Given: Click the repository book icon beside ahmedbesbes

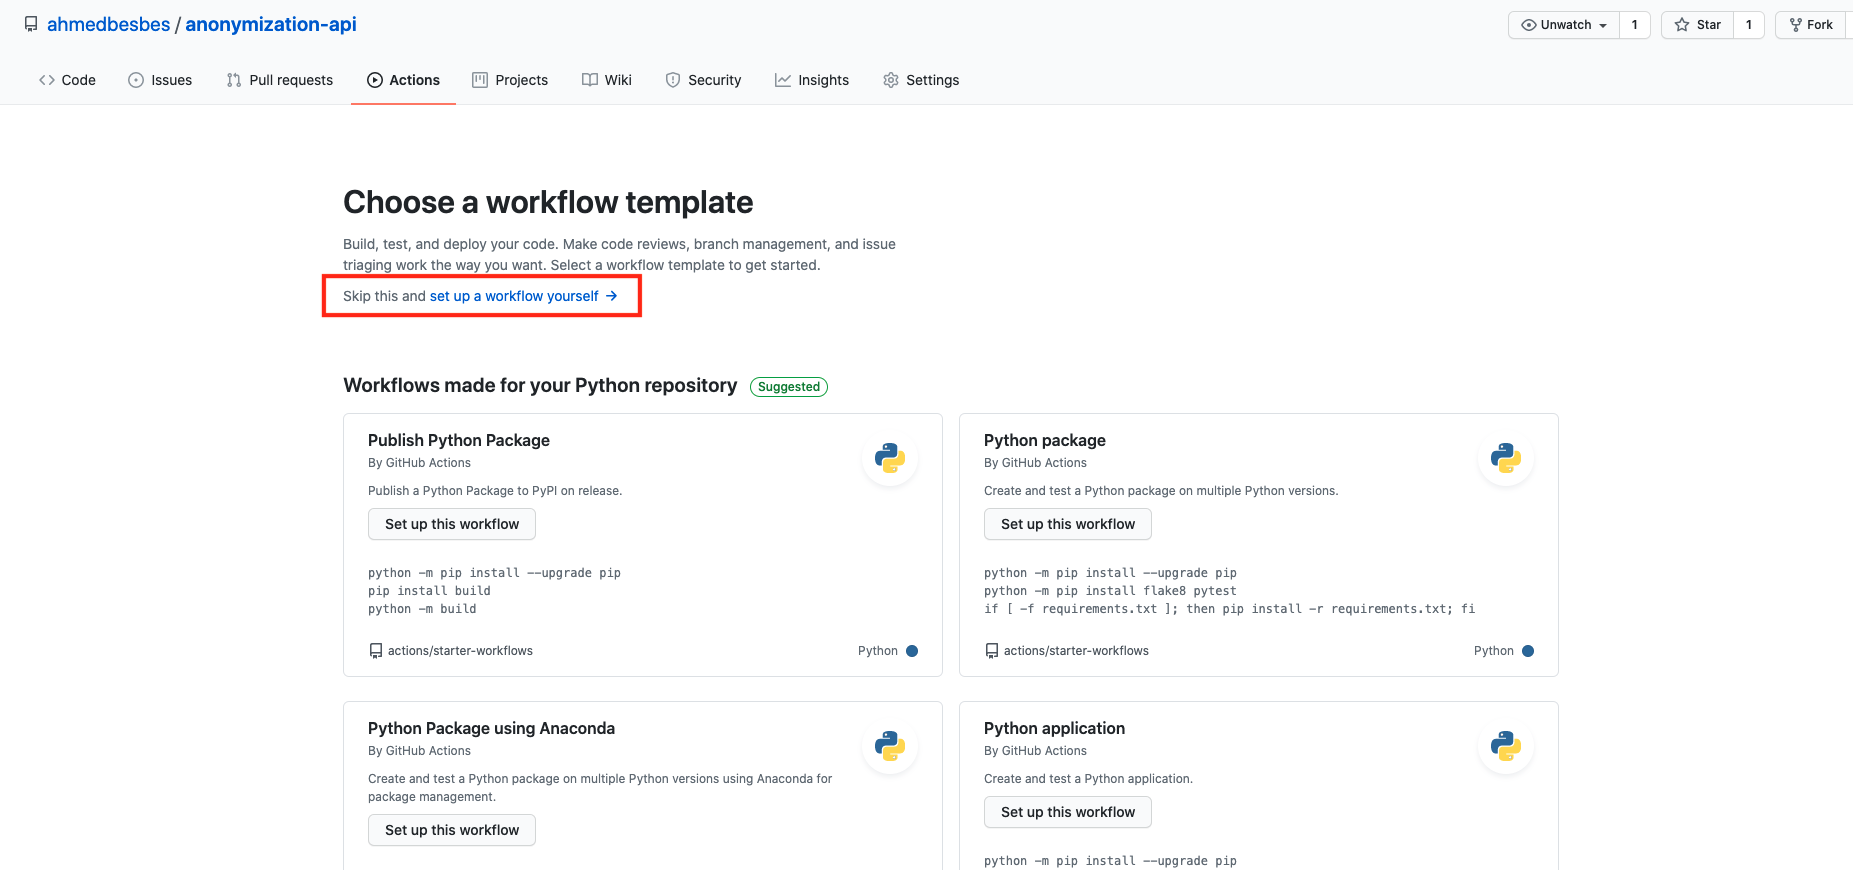Looking at the screenshot, I should 31,24.
